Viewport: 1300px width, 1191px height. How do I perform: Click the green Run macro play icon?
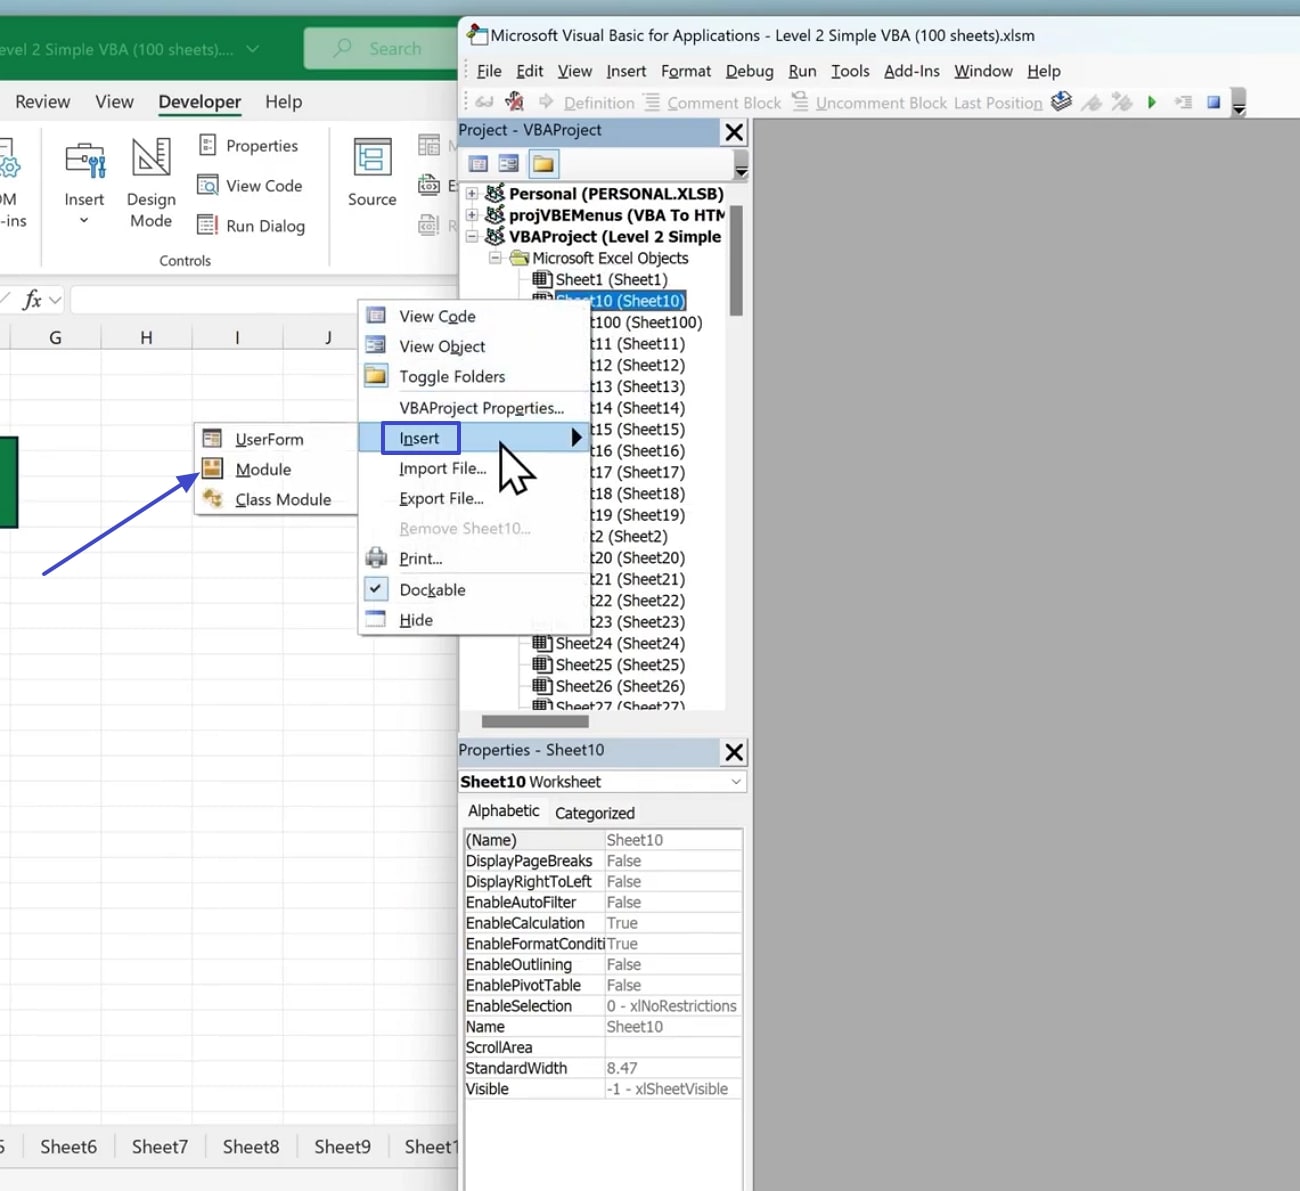1152,102
